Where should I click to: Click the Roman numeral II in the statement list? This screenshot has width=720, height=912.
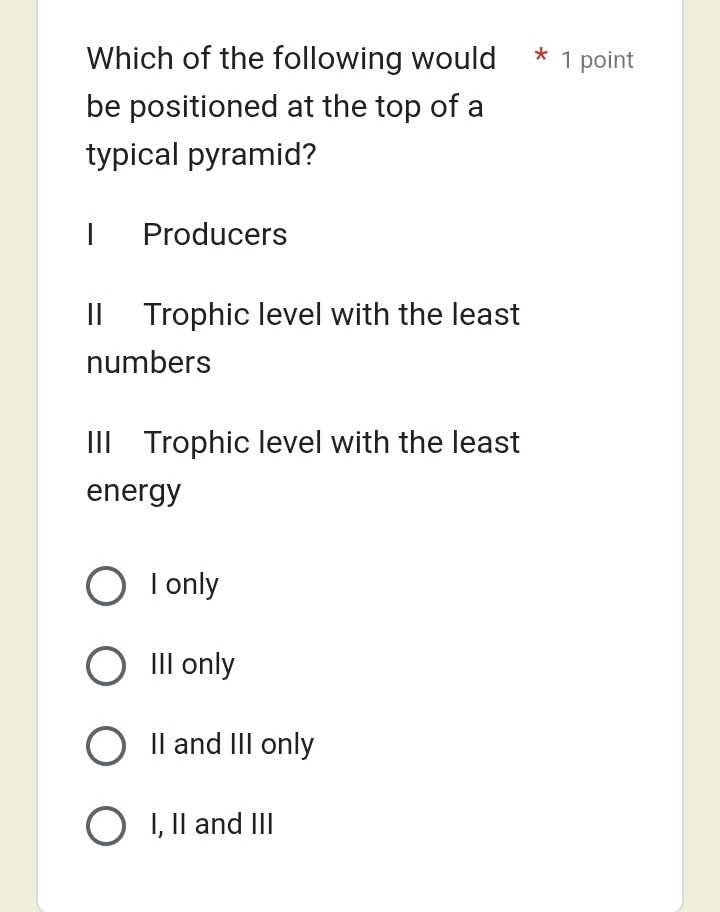[95, 315]
